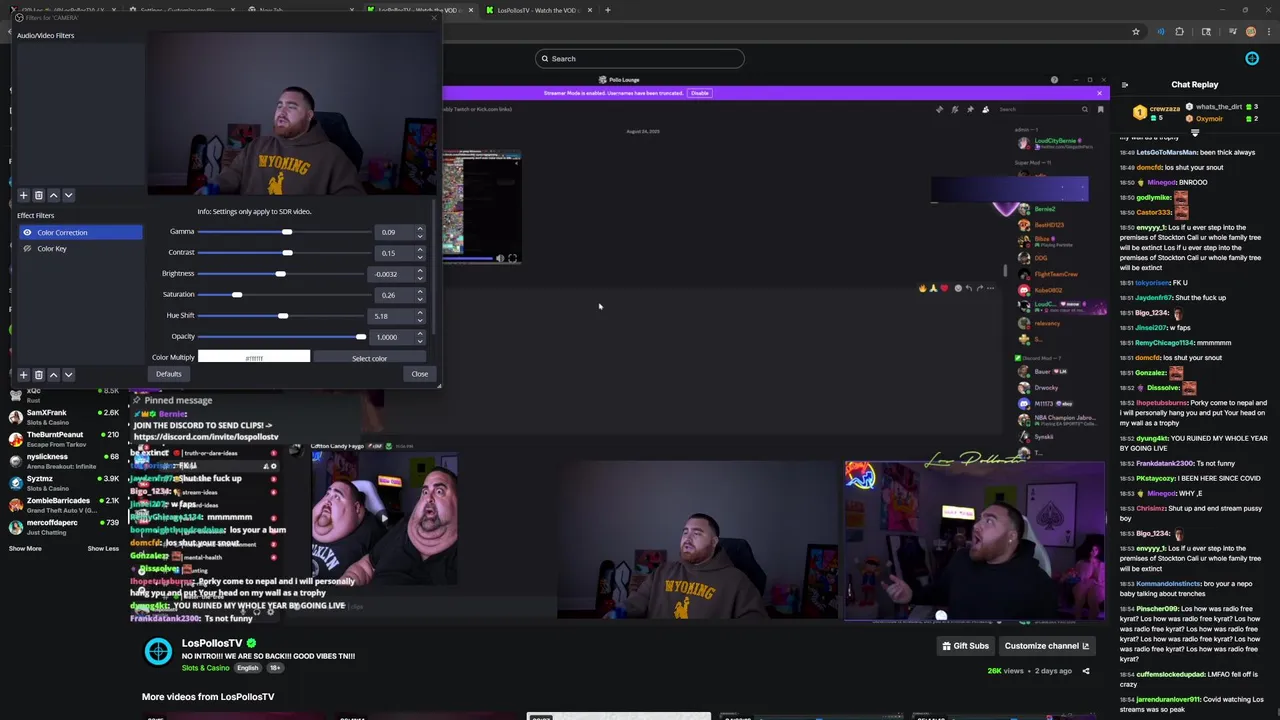Increase the Brightness value with its up stepper
This screenshot has height=720, width=1280.
point(420,271)
